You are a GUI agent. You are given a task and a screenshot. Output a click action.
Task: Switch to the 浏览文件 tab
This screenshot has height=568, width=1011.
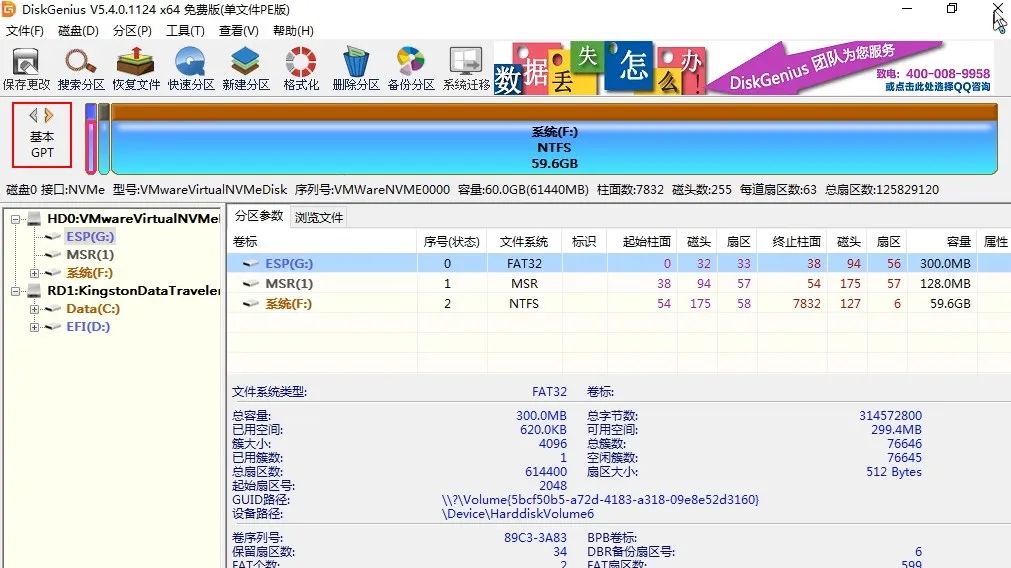(x=319, y=217)
